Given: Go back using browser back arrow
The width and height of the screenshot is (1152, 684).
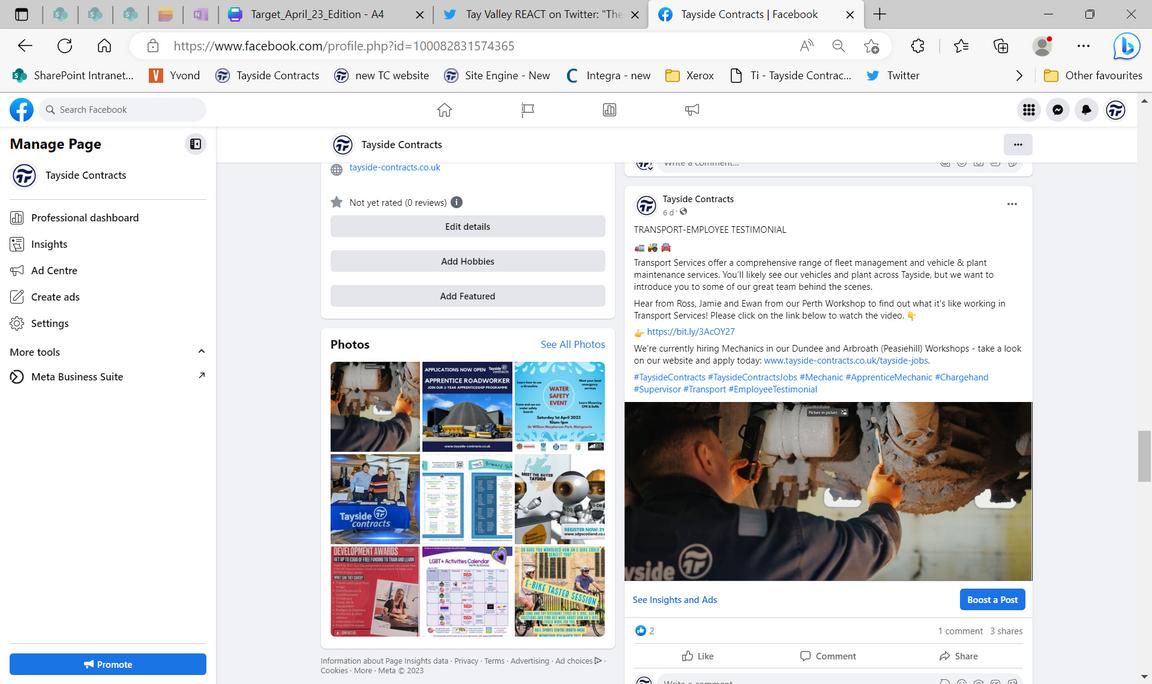Looking at the screenshot, I should [25, 46].
